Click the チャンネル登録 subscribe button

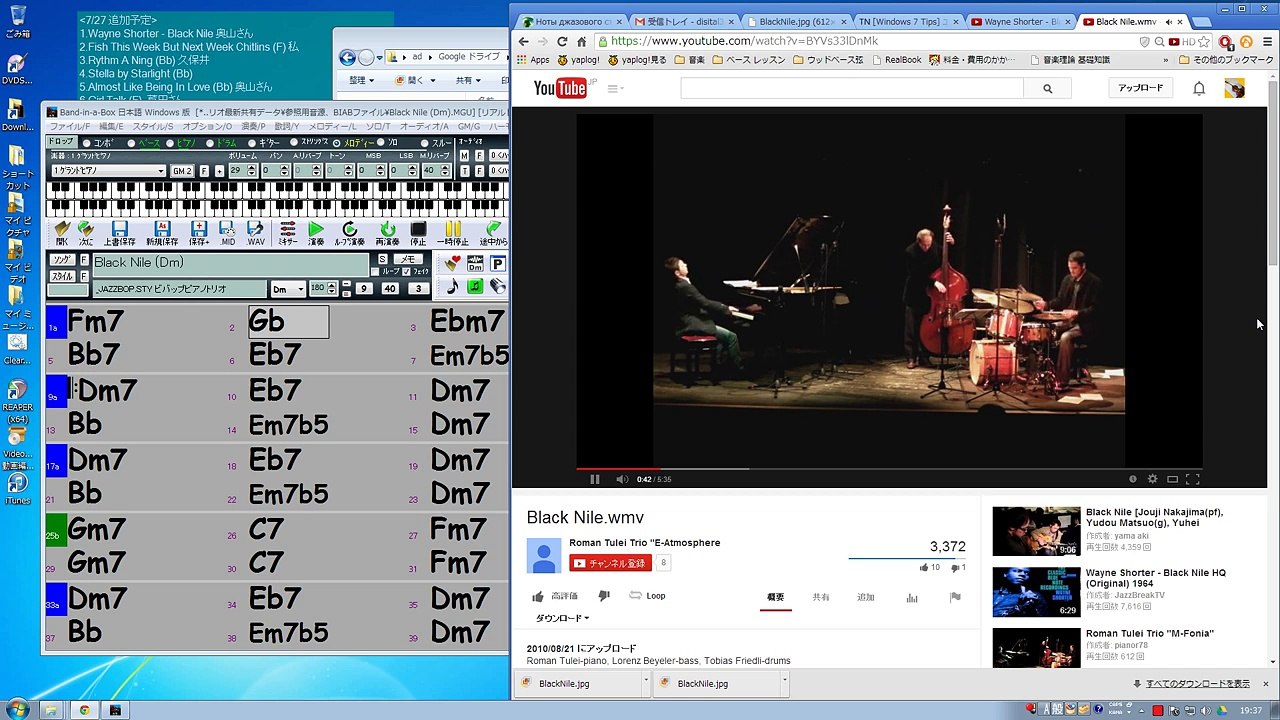coord(610,563)
